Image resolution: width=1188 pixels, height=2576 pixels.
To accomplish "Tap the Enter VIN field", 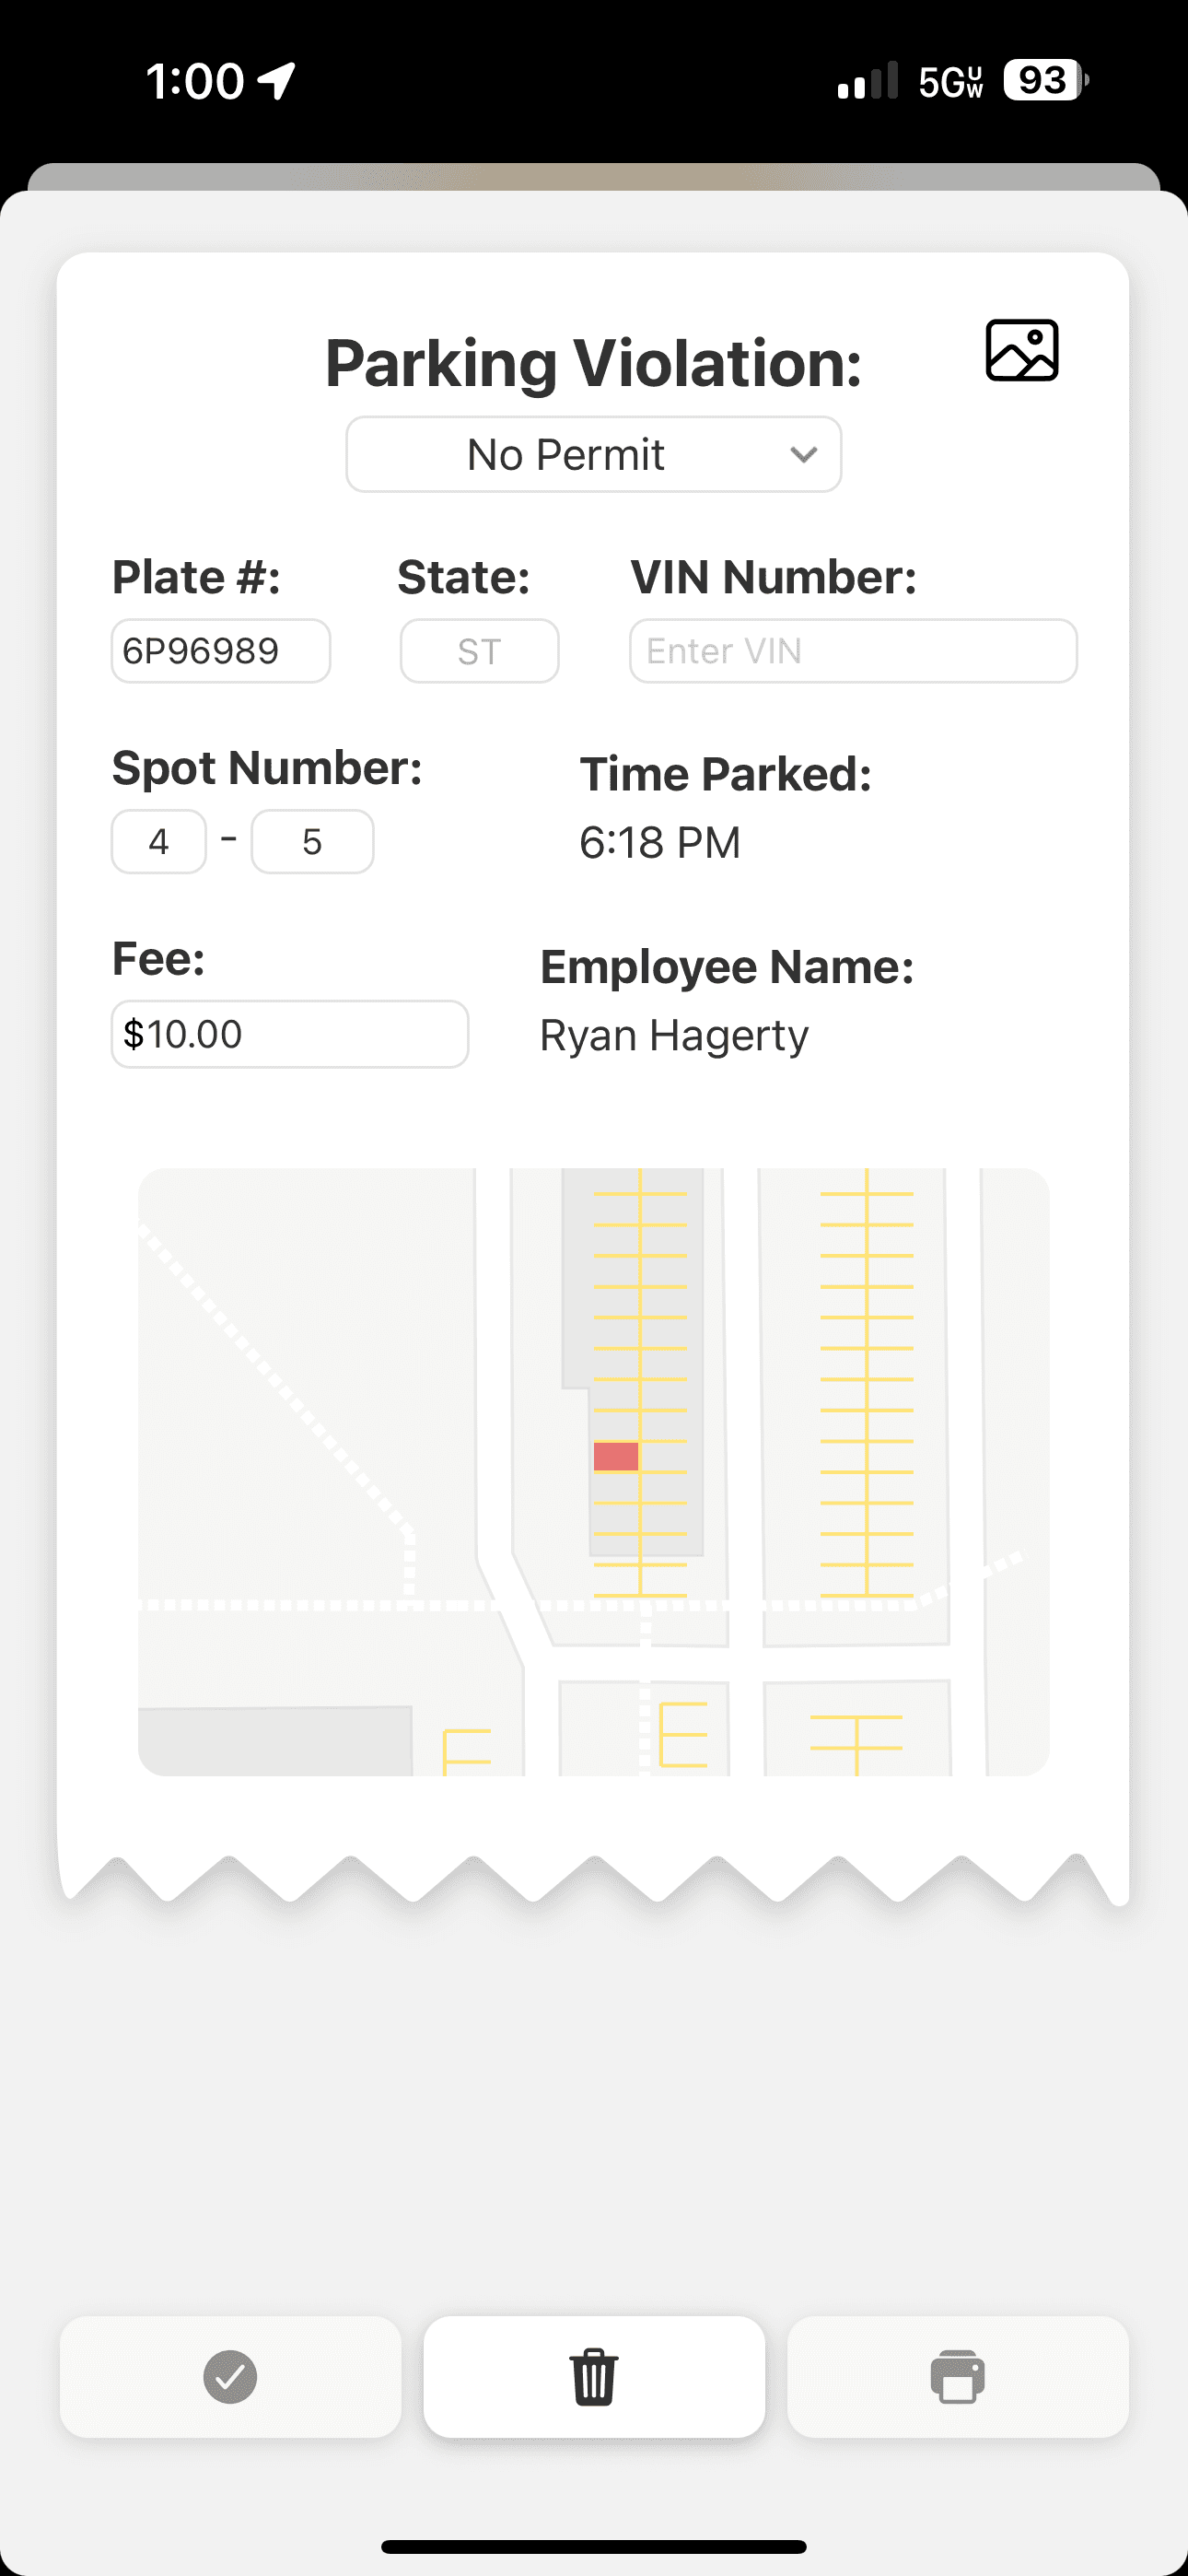I will pos(853,651).
